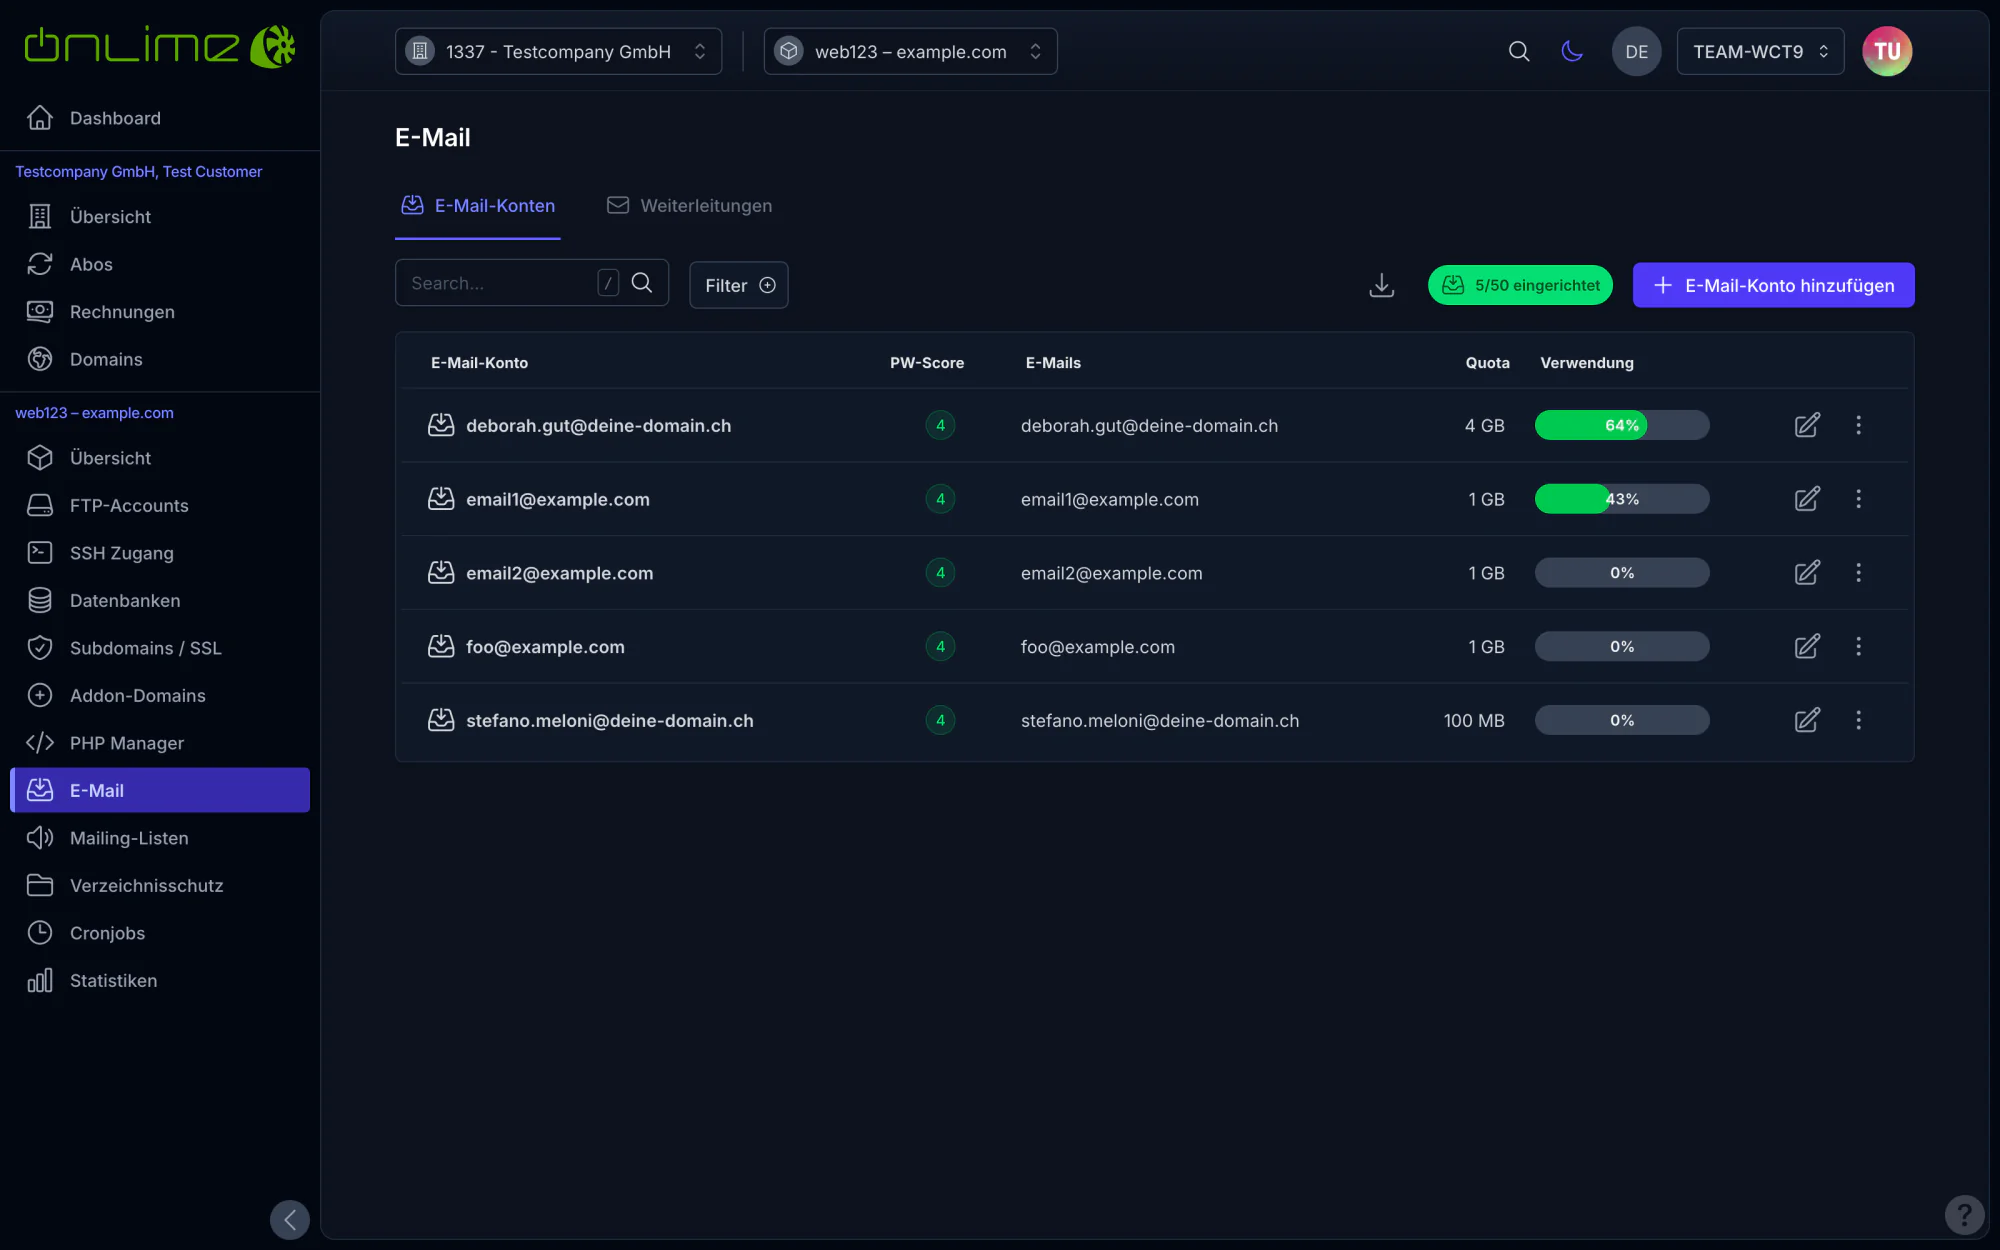
Task: Edit email2@example.com account
Action: pyautogui.click(x=1807, y=573)
